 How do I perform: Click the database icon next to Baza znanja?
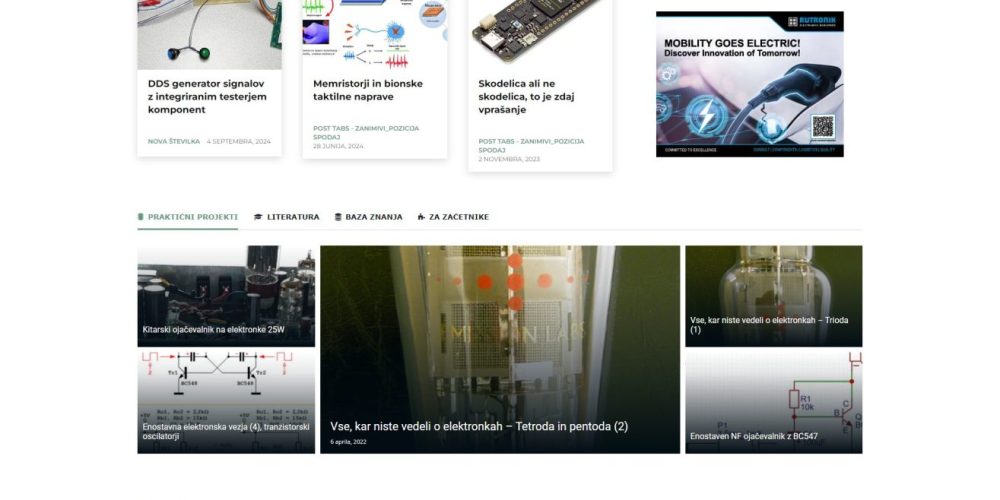(338, 217)
